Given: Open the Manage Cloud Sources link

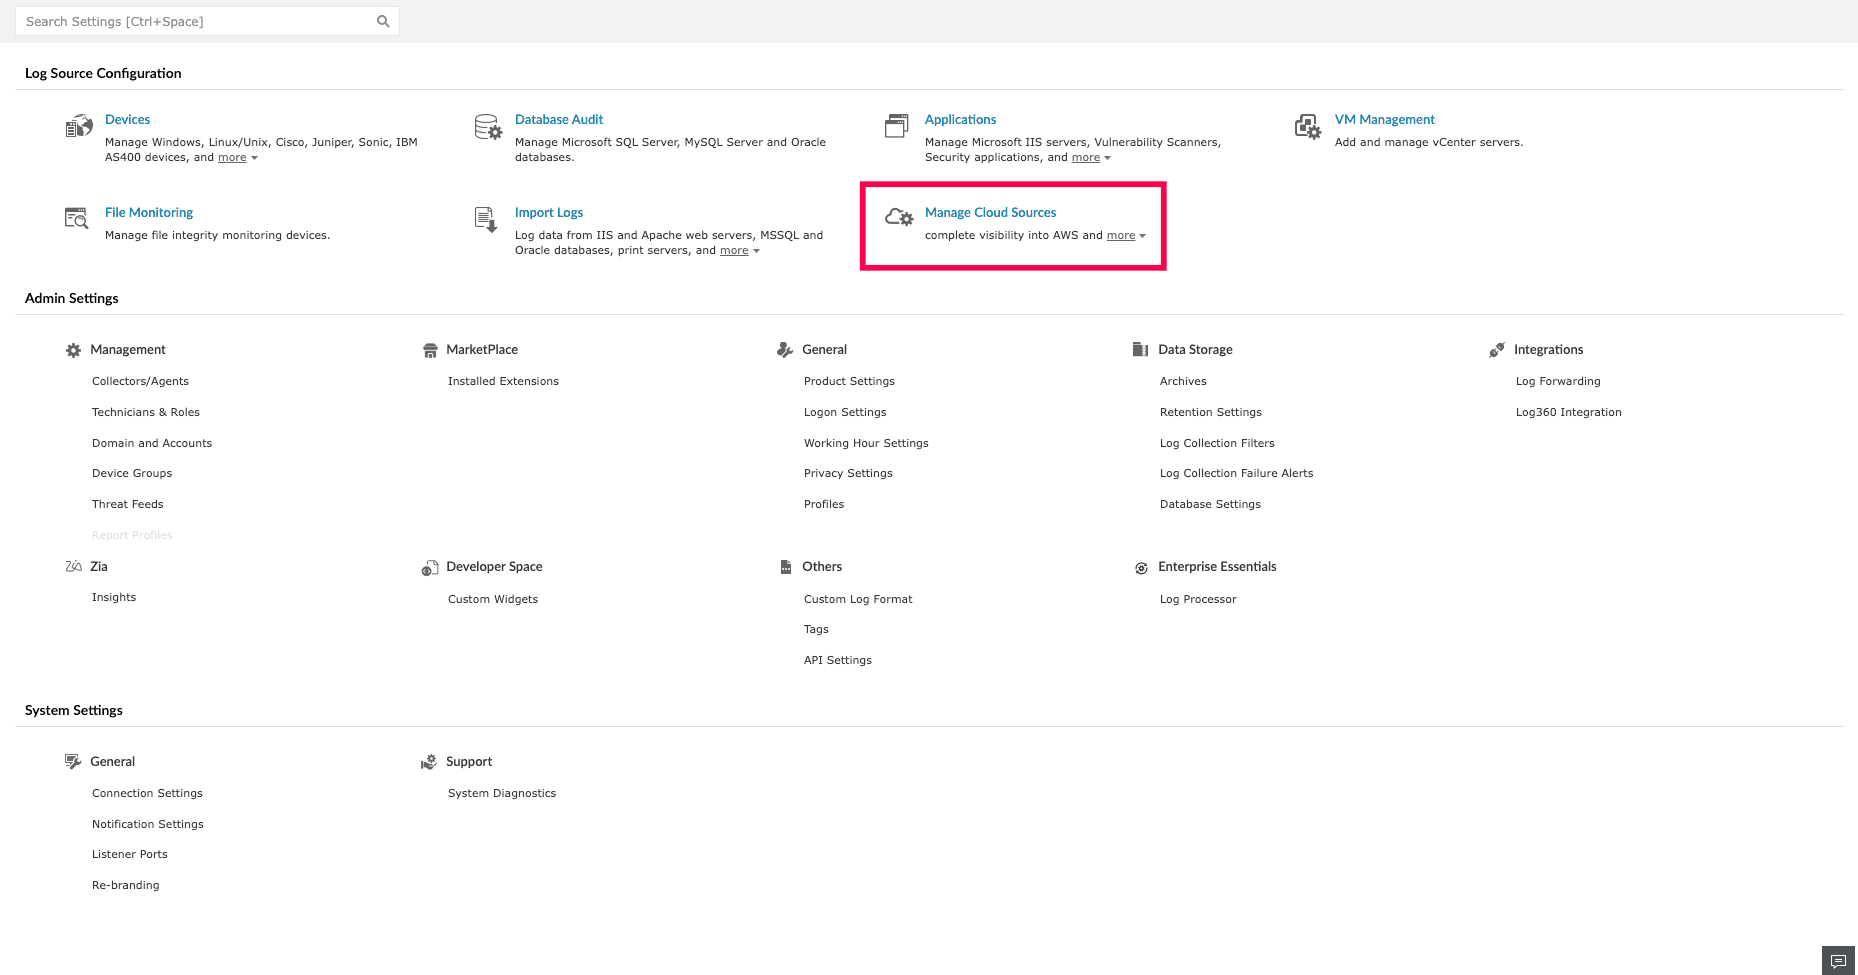Looking at the screenshot, I should pos(990,212).
